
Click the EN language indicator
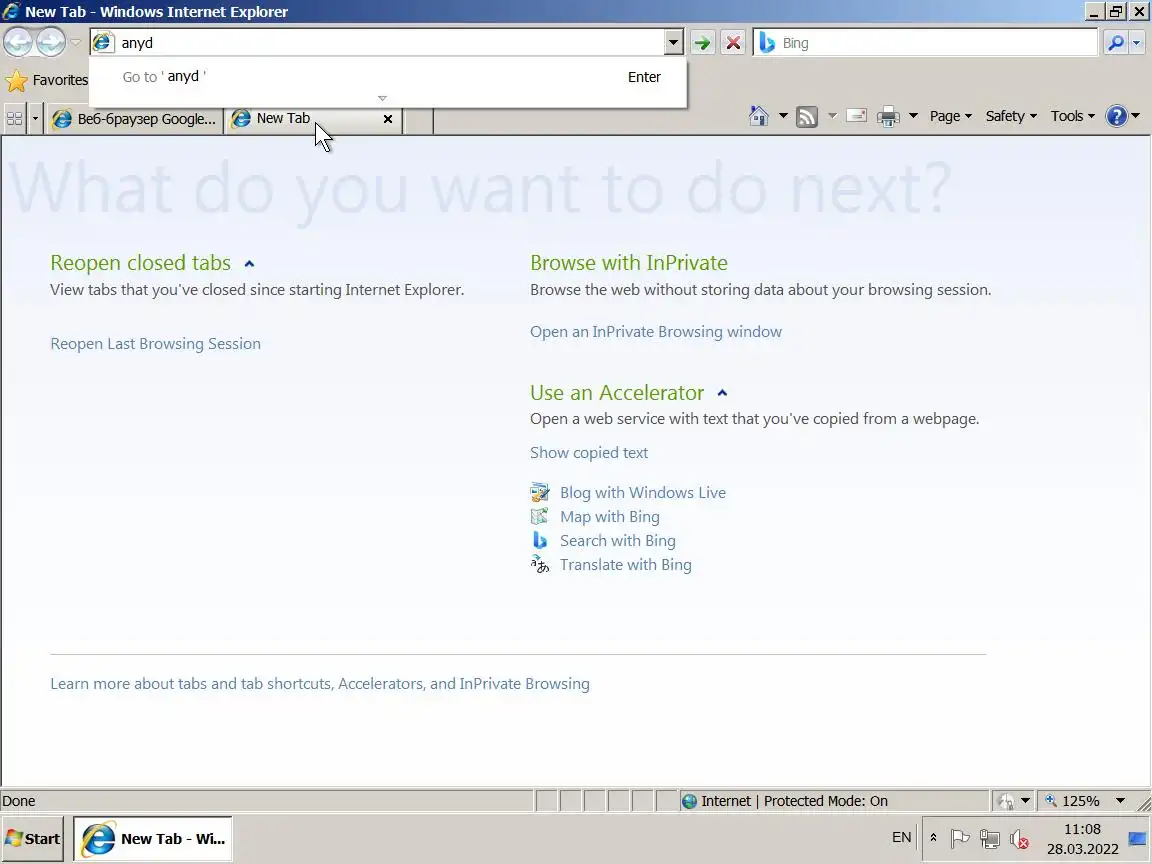click(x=901, y=838)
